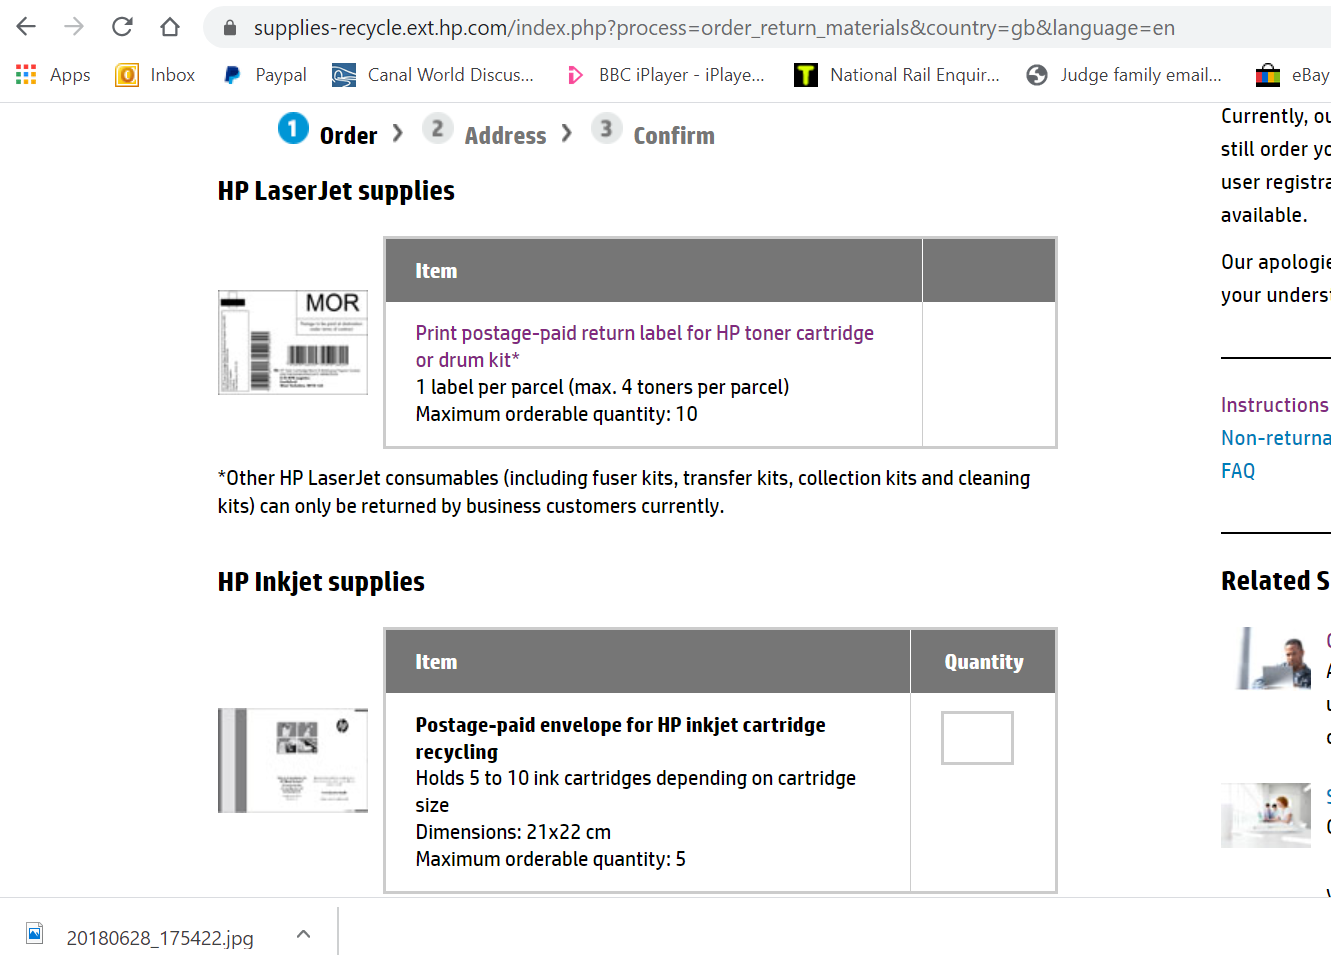Select step 1 Order tab
The height and width of the screenshot is (955, 1331).
coord(328,131)
